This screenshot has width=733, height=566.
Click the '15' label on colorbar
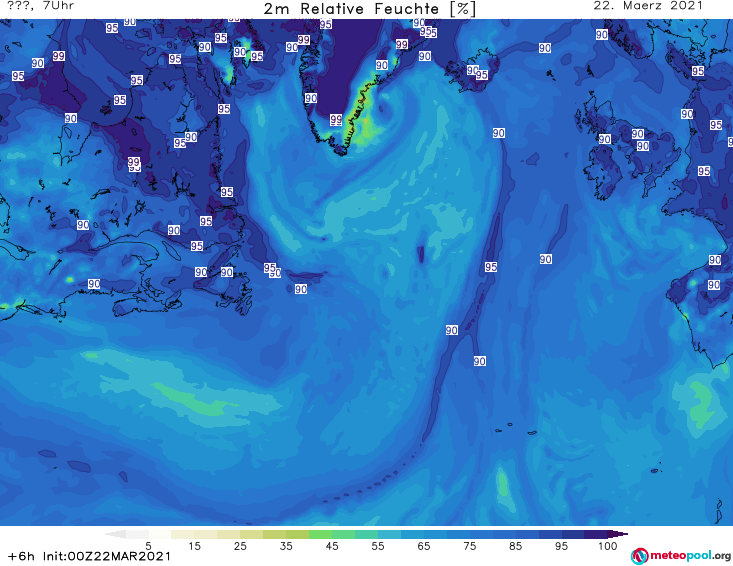[194, 546]
